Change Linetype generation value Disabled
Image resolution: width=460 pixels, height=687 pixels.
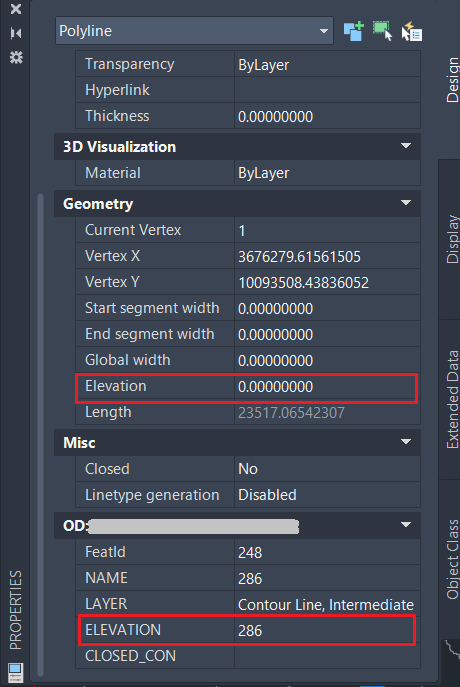pyautogui.click(x=327, y=495)
